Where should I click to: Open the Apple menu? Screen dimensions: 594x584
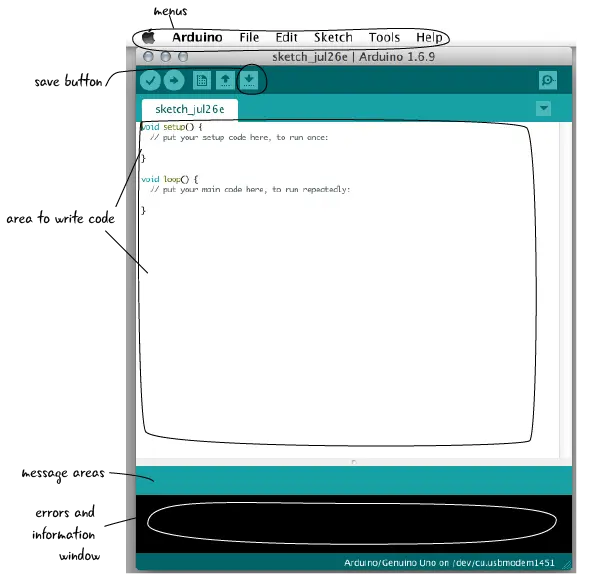[148, 37]
